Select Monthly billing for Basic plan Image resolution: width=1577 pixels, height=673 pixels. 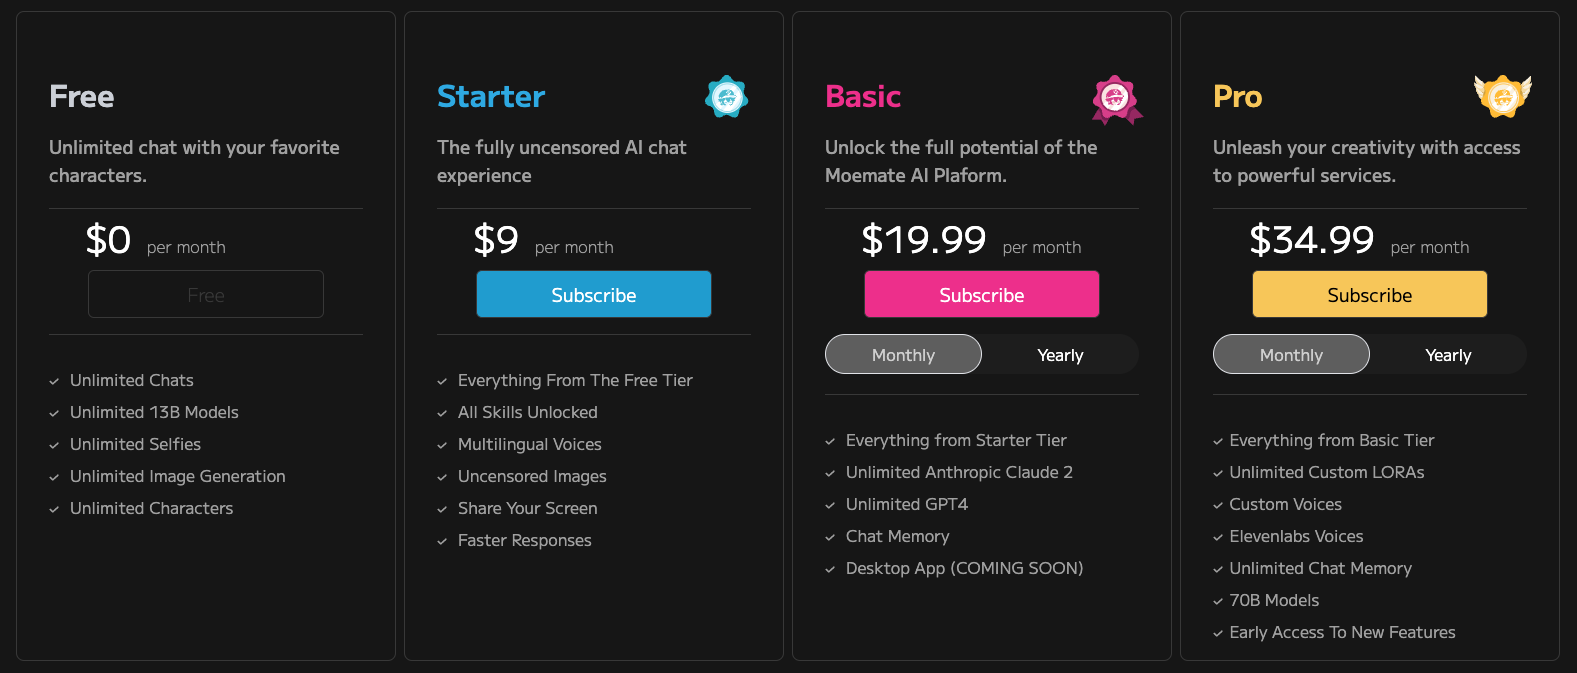click(903, 355)
